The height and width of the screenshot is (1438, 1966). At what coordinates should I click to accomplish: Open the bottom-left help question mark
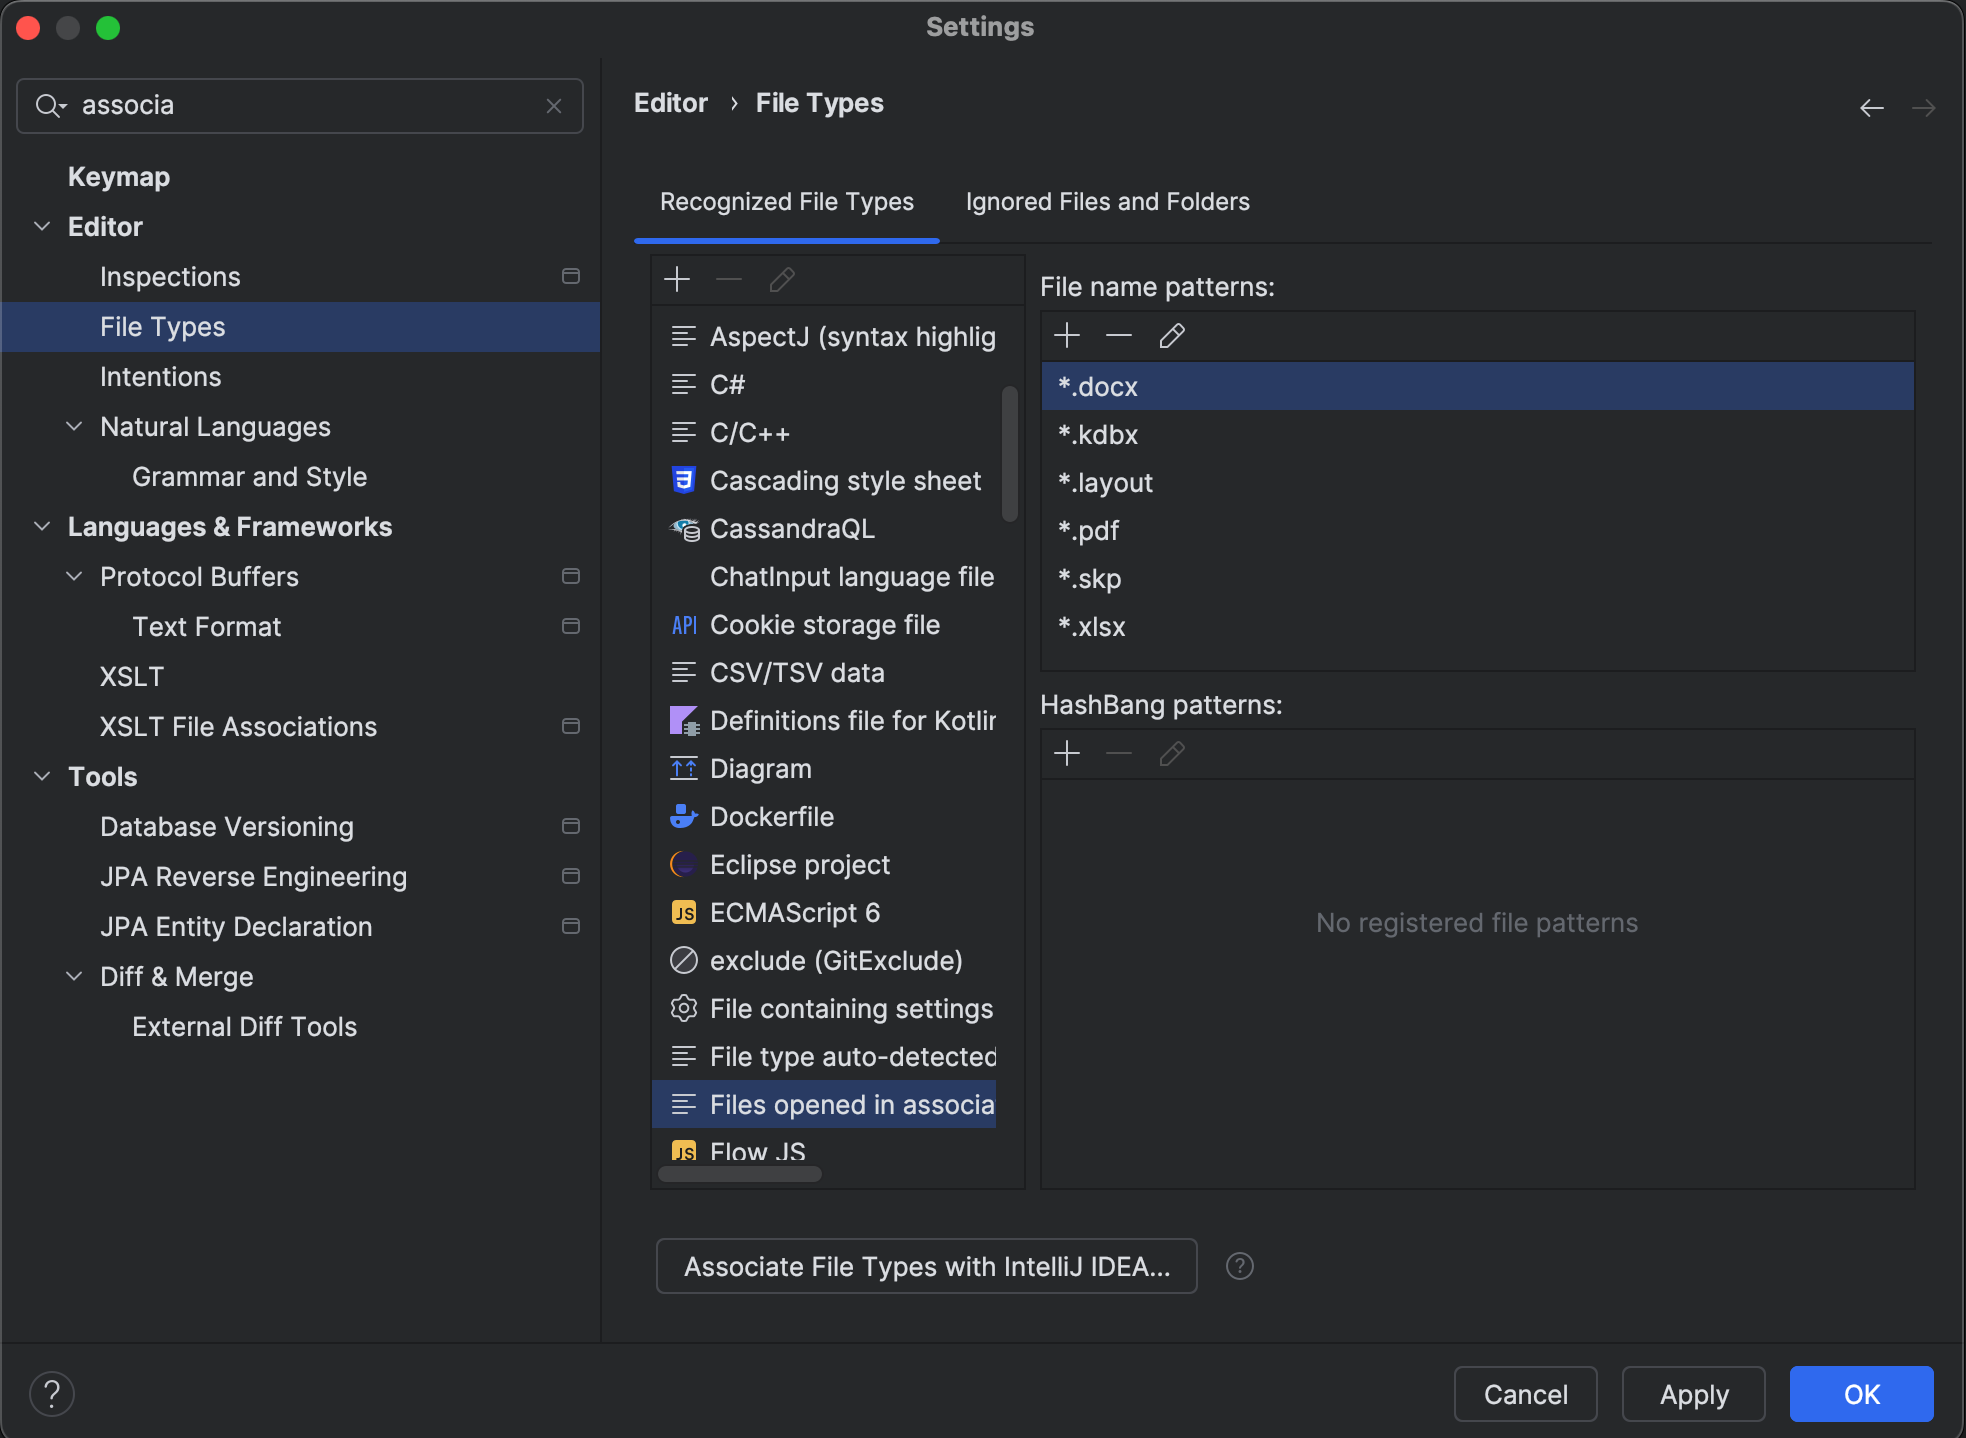[52, 1393]
